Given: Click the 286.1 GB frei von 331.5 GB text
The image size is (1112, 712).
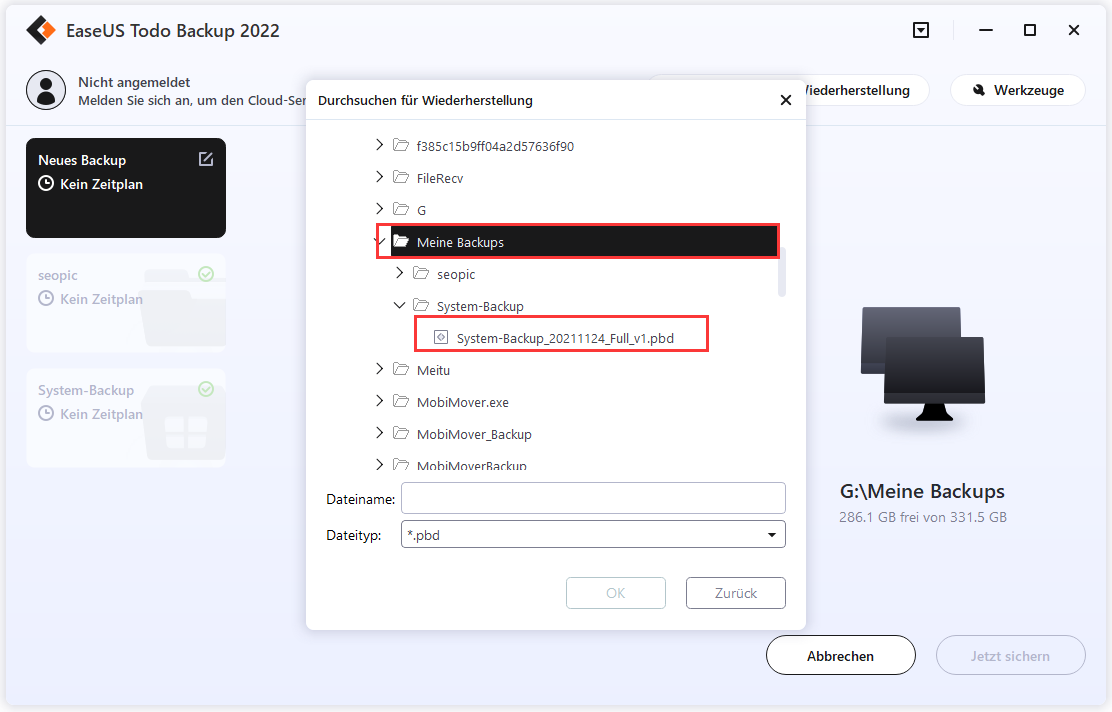Looking at the screenshot, I should pos(923,517).
